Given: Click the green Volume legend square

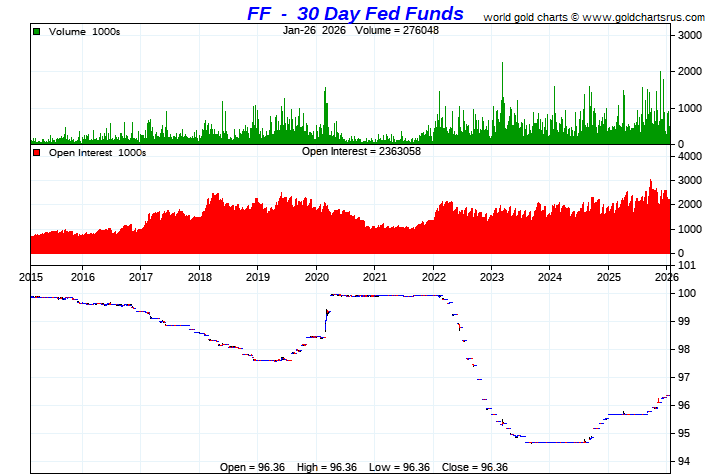Looking at the screenshot, I should 37,31.
